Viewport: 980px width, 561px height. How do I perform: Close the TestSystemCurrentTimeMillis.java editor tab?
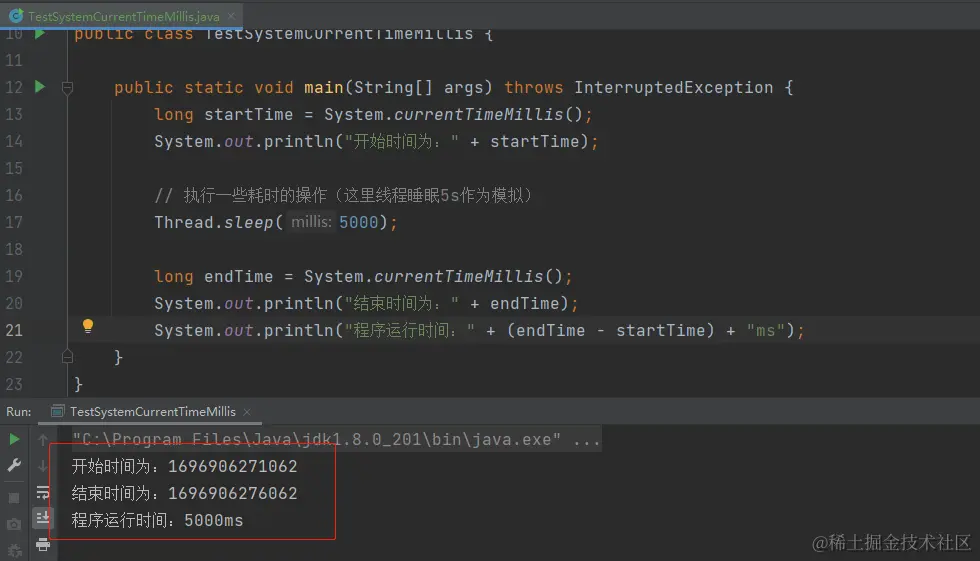pyautogui.click(x=231, y=16)
